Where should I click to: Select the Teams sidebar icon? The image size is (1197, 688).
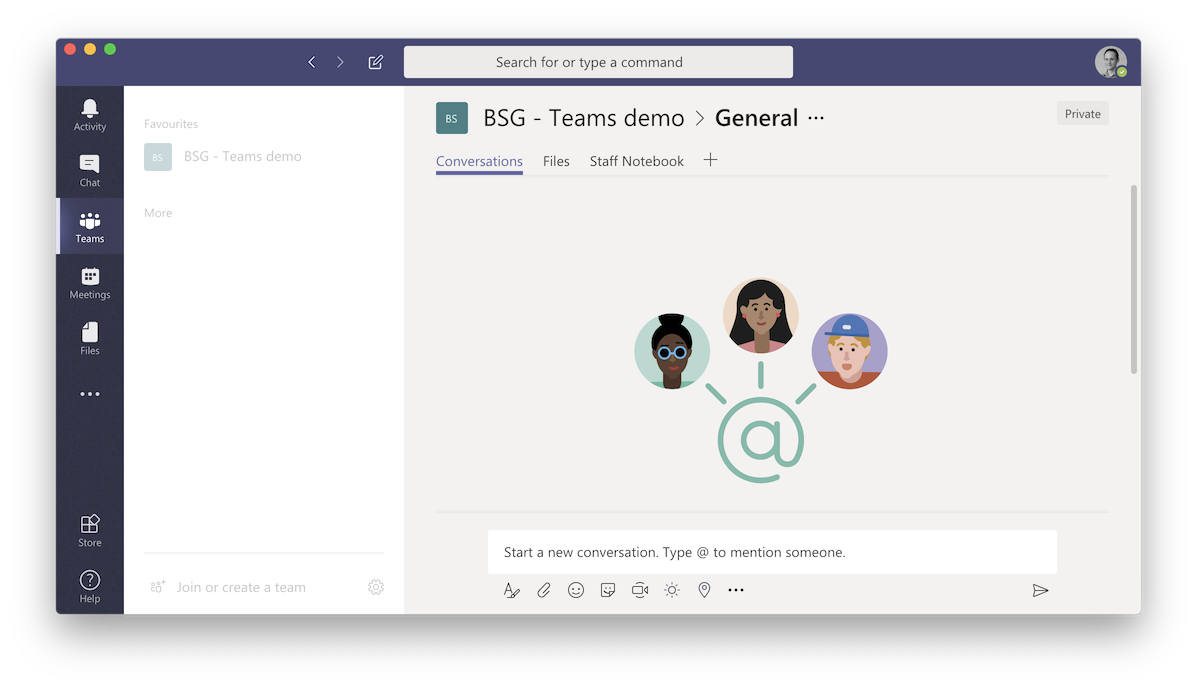point(89,227)
